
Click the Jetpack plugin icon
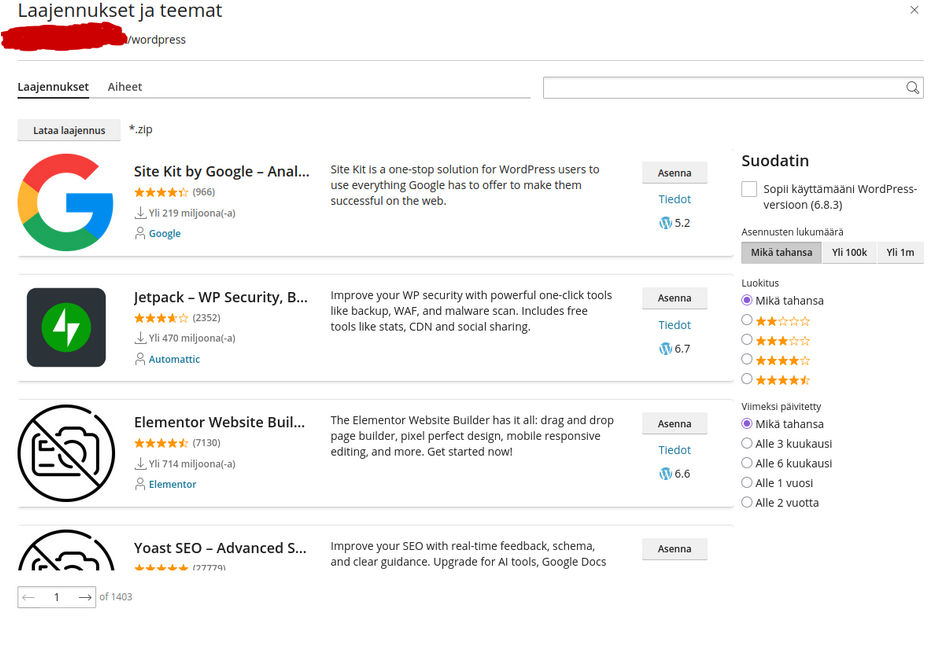point(66,327)
